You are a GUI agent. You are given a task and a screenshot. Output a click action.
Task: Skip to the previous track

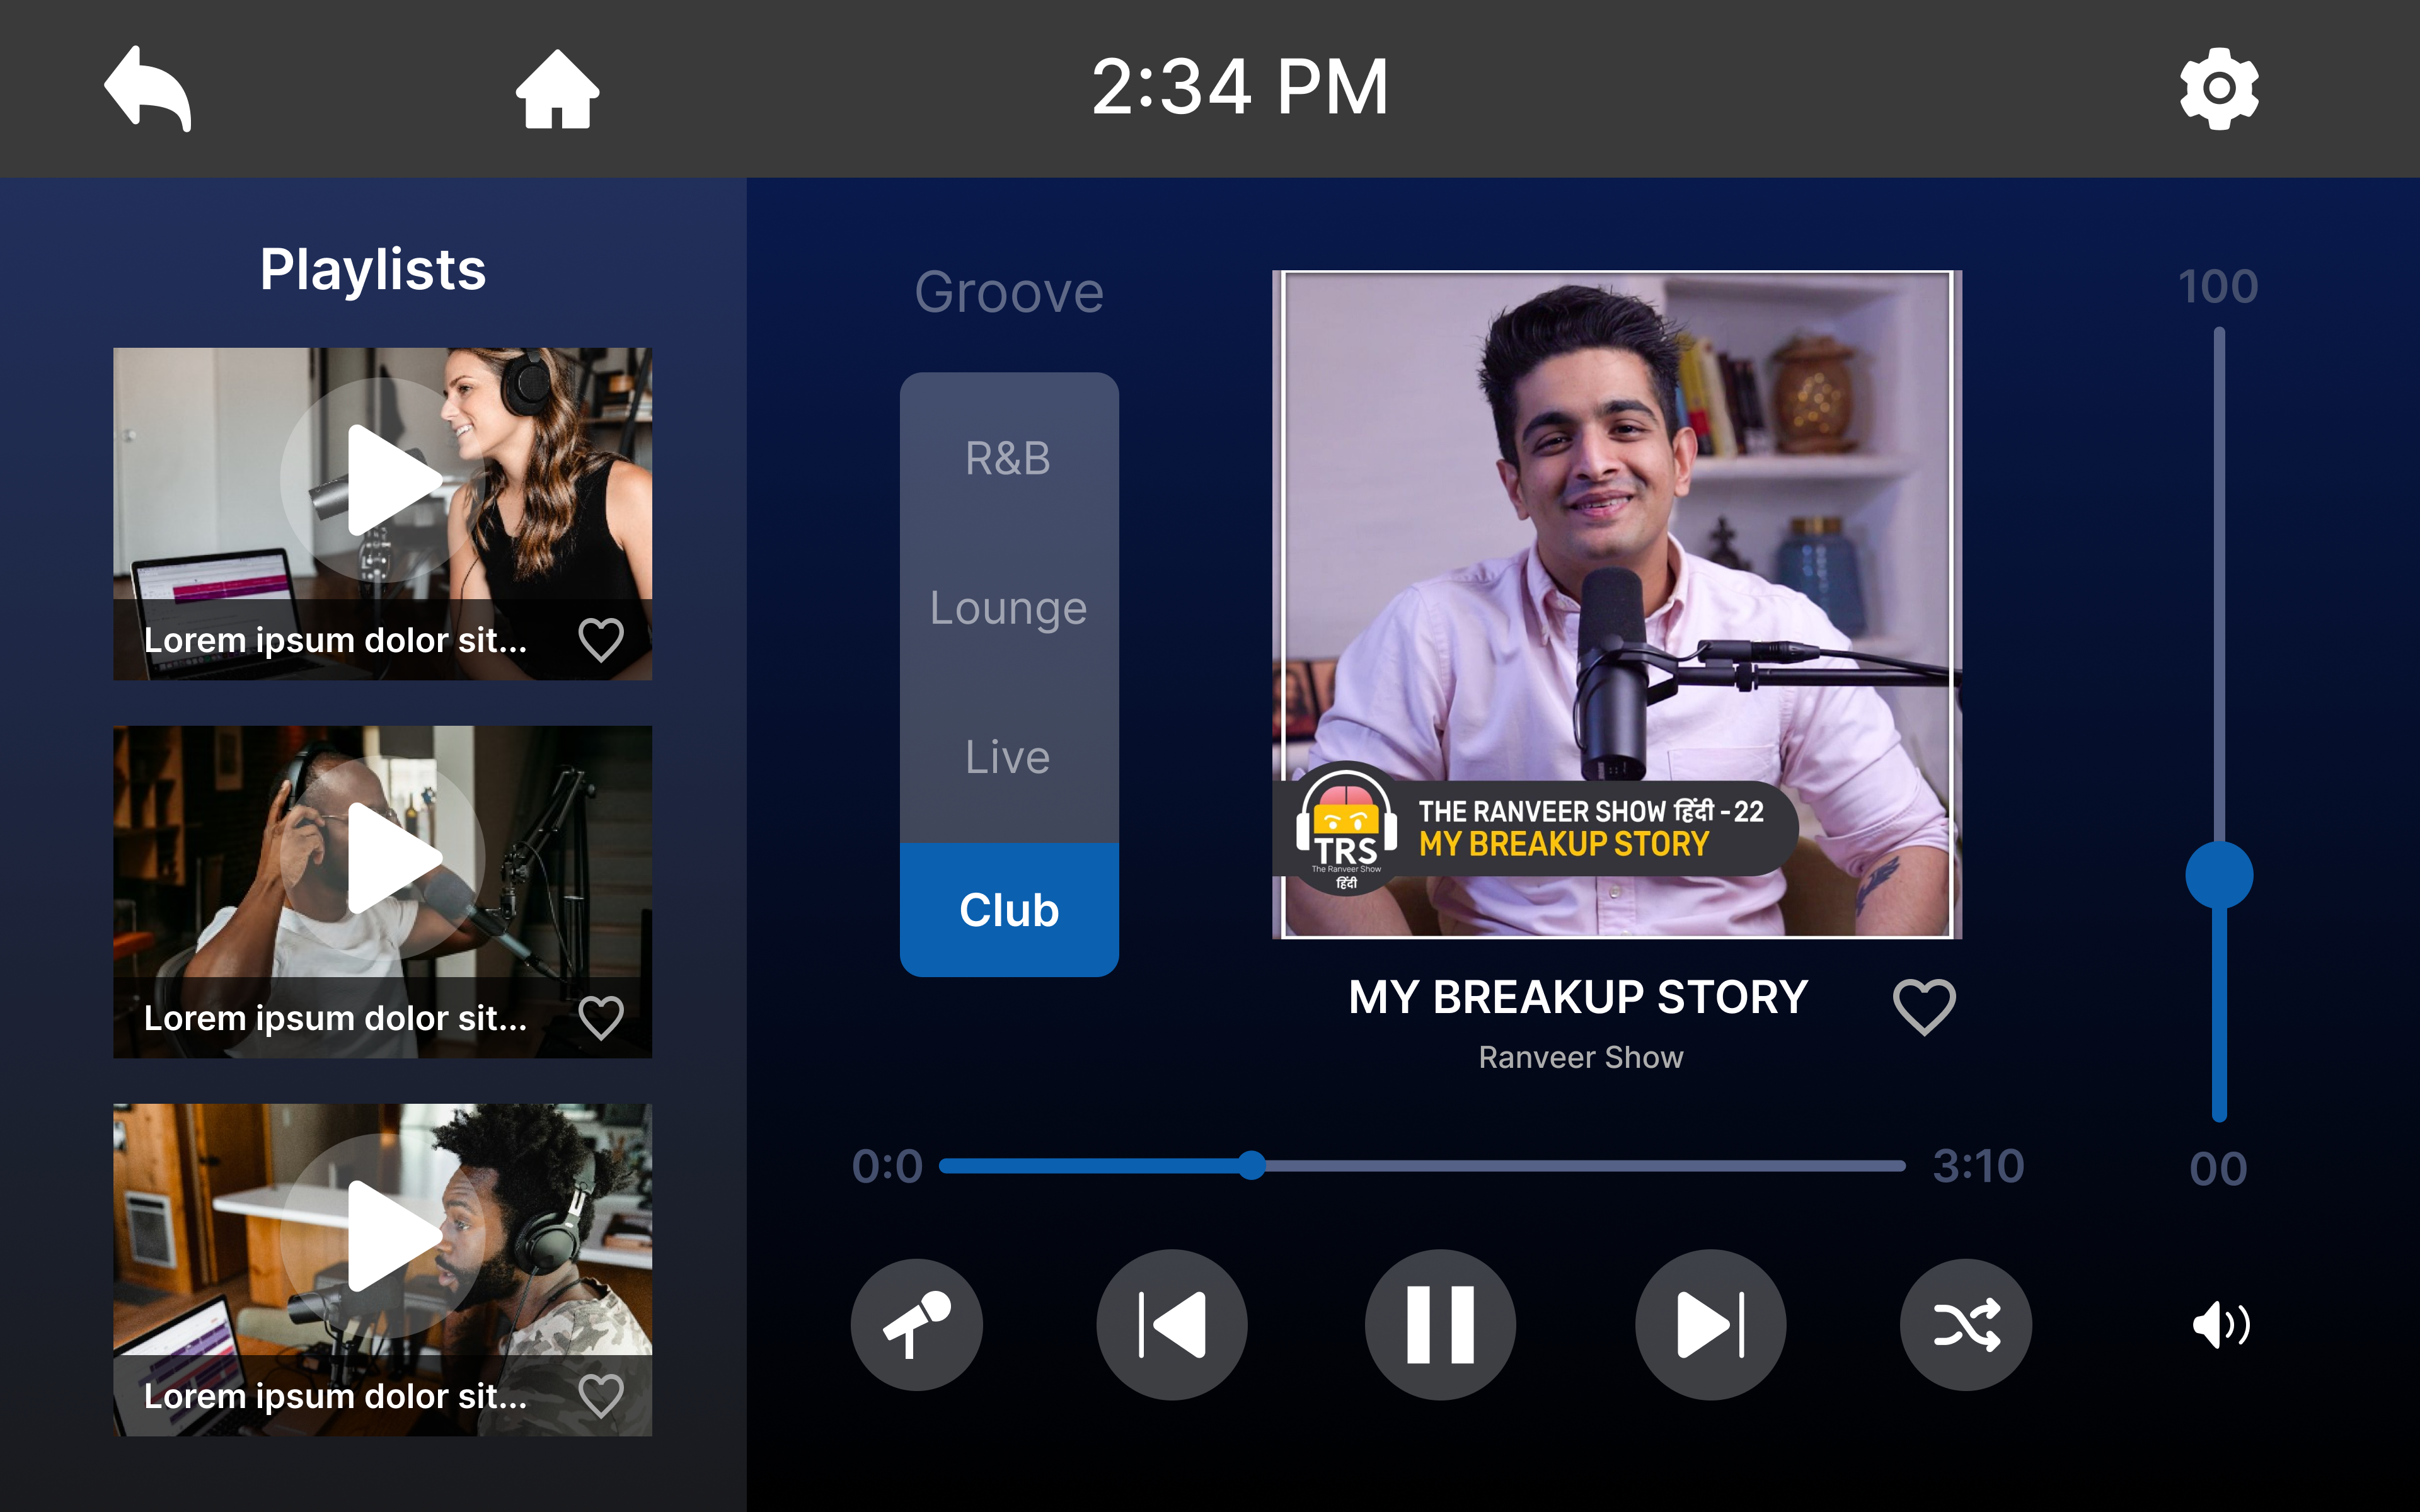coord(1172,1324)
